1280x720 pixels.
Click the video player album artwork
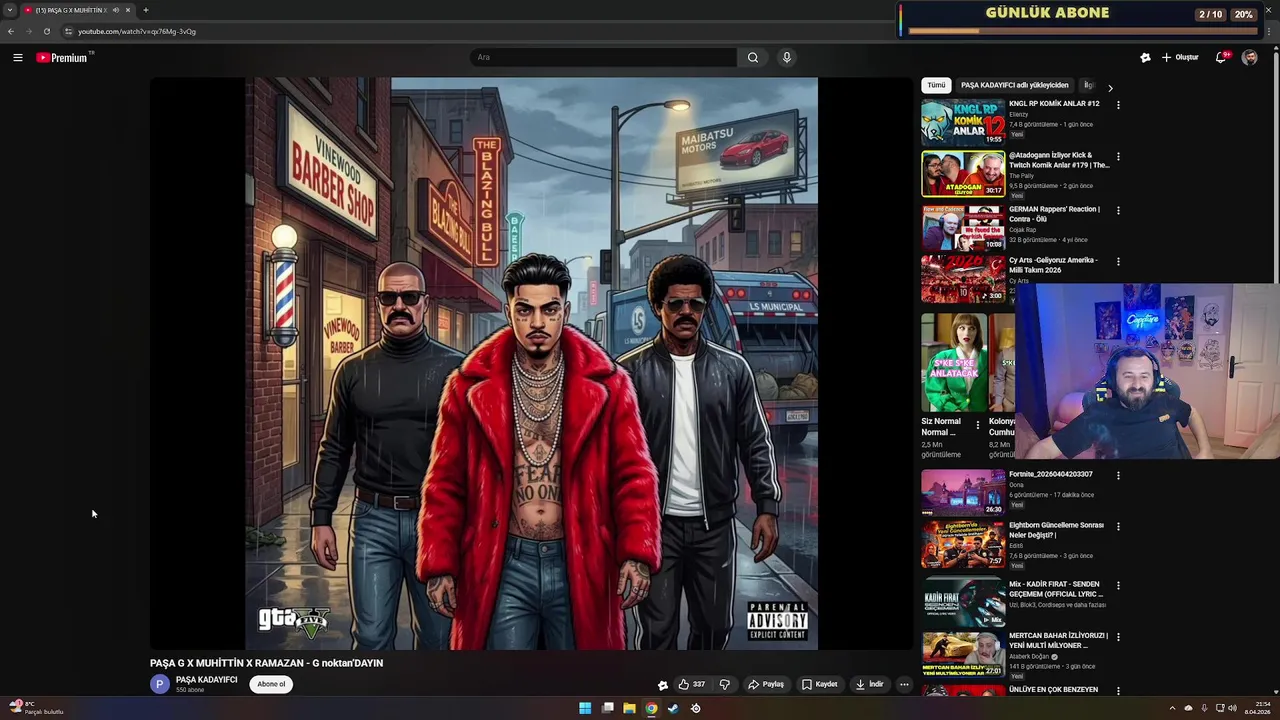pyautogui.click(x=531, y=364)
